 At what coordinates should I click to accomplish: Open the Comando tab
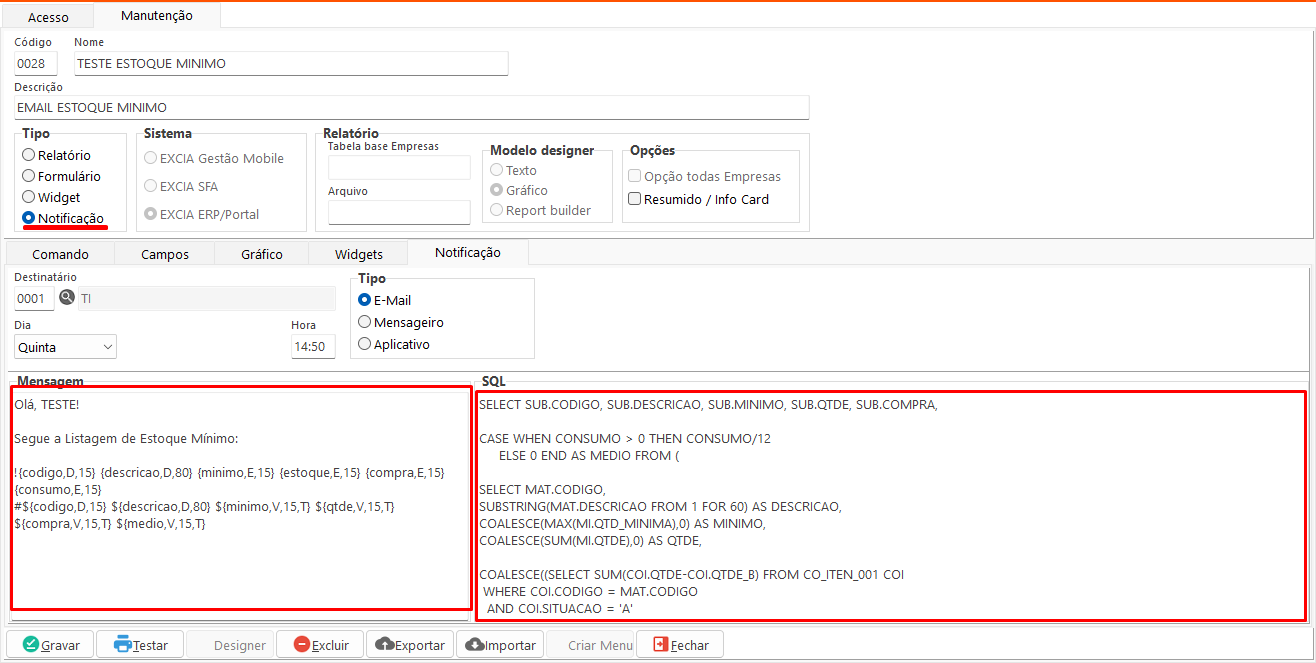tap(60, 254)
